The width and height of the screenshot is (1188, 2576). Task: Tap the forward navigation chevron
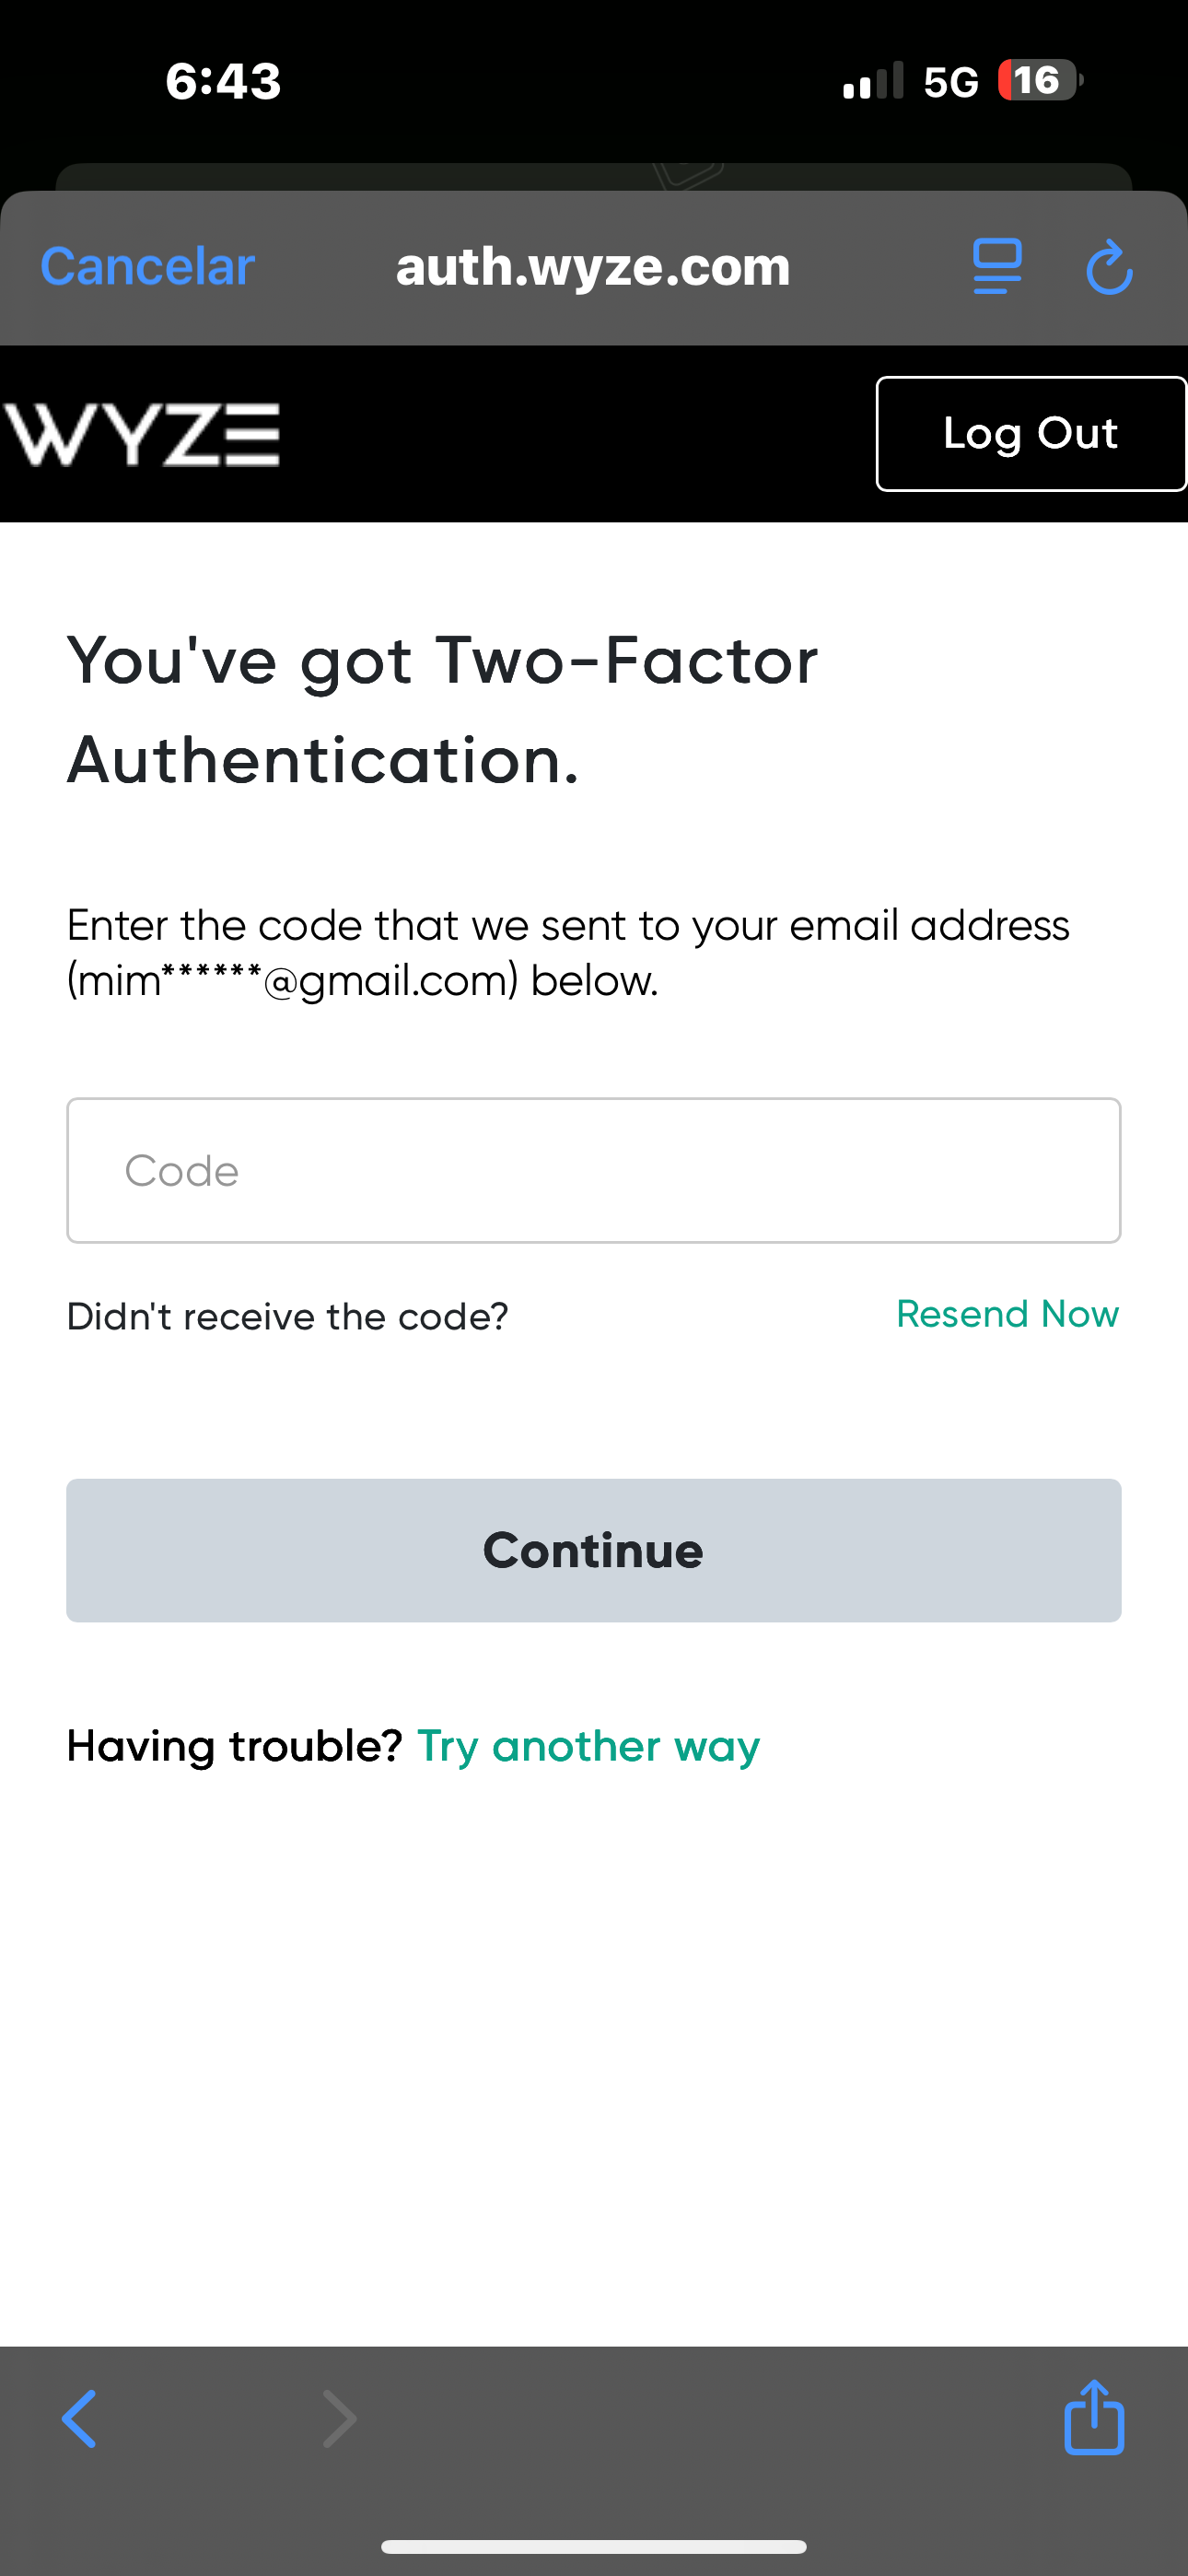click(340, 2418)
